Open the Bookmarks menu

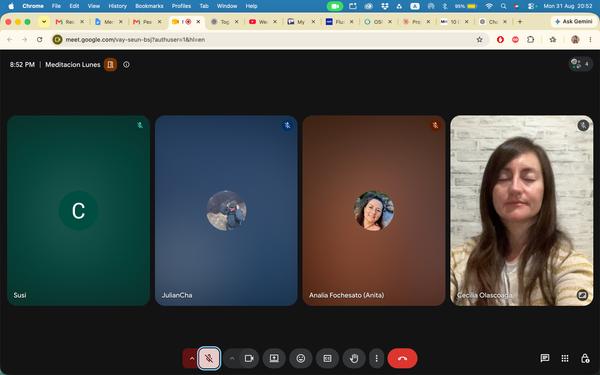coord(149,6)
